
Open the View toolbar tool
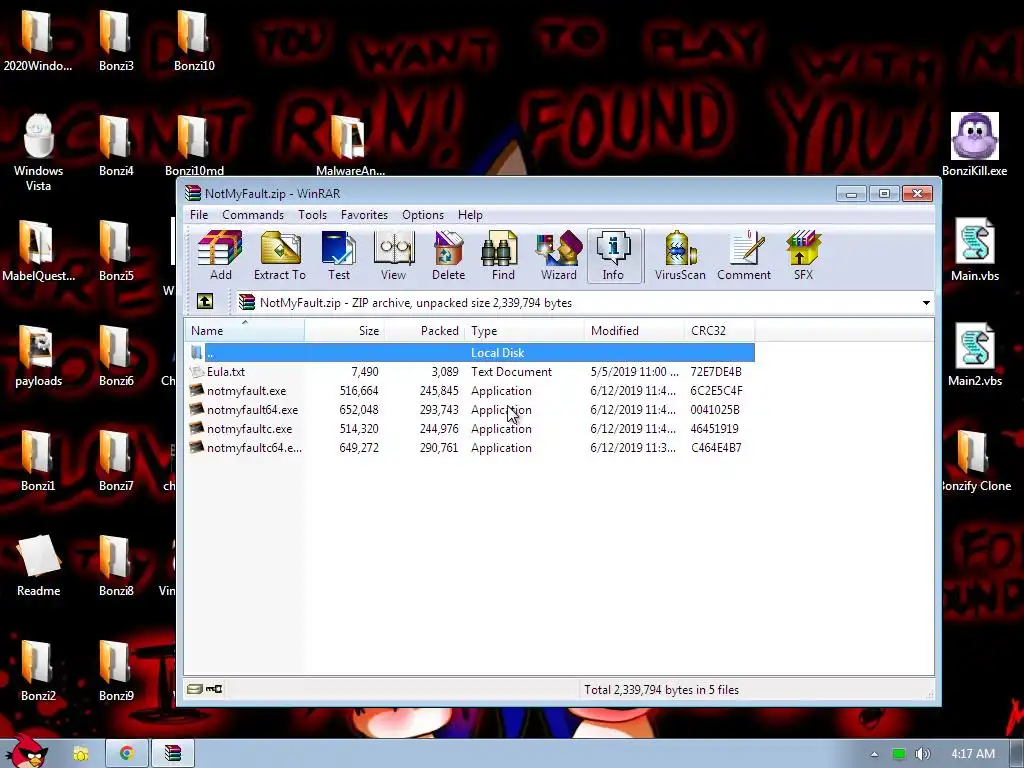coord(393,256)
